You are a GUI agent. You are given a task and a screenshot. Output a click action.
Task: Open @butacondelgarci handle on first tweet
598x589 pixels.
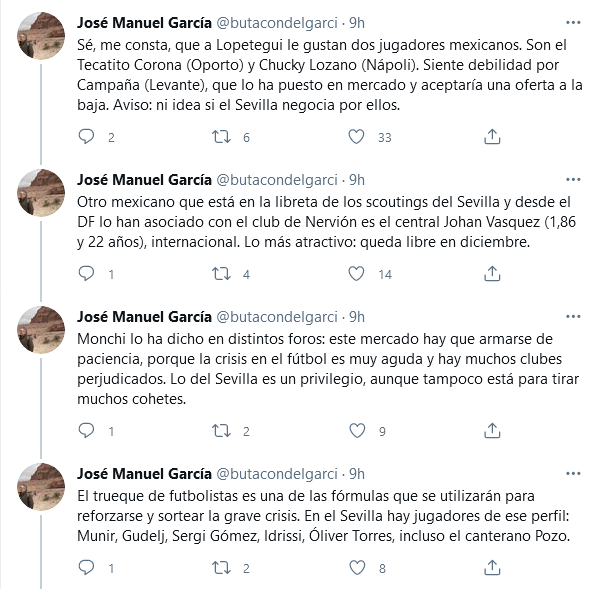coord(277,23)
